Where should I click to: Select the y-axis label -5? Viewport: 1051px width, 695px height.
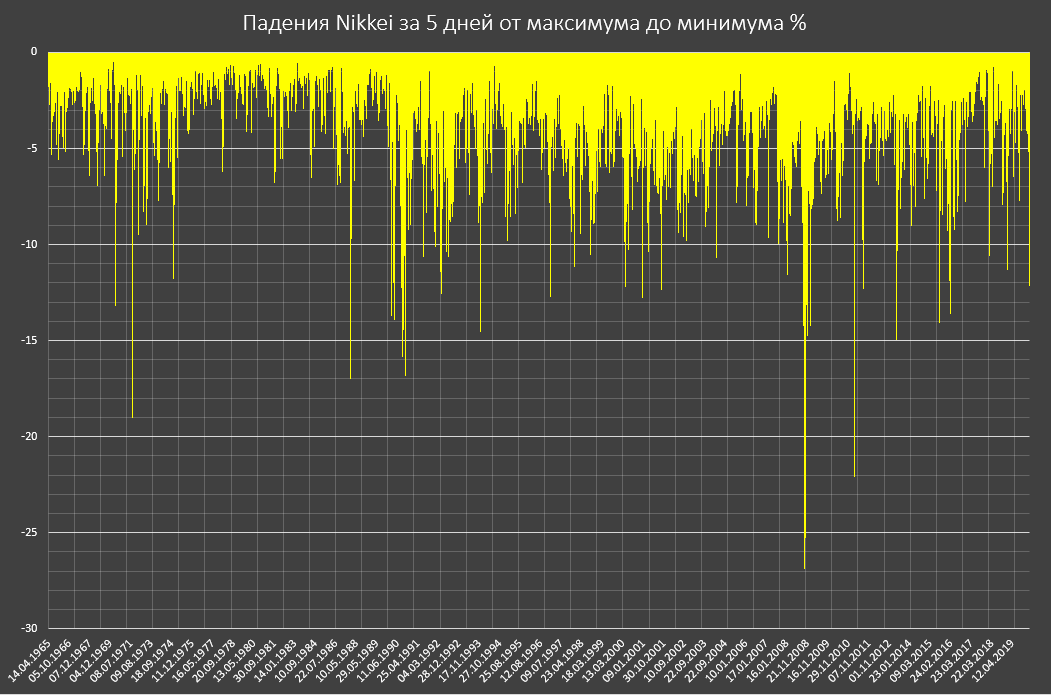point(32,148)
